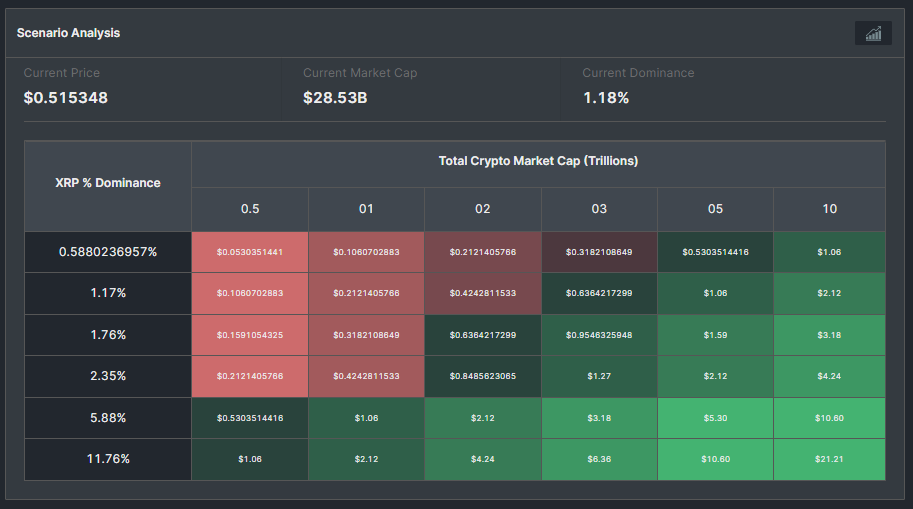The width and height of the screenshot is (913, 509).
Task: Click $2.12 in the 5.88% row
Action: tap(483, 418)
